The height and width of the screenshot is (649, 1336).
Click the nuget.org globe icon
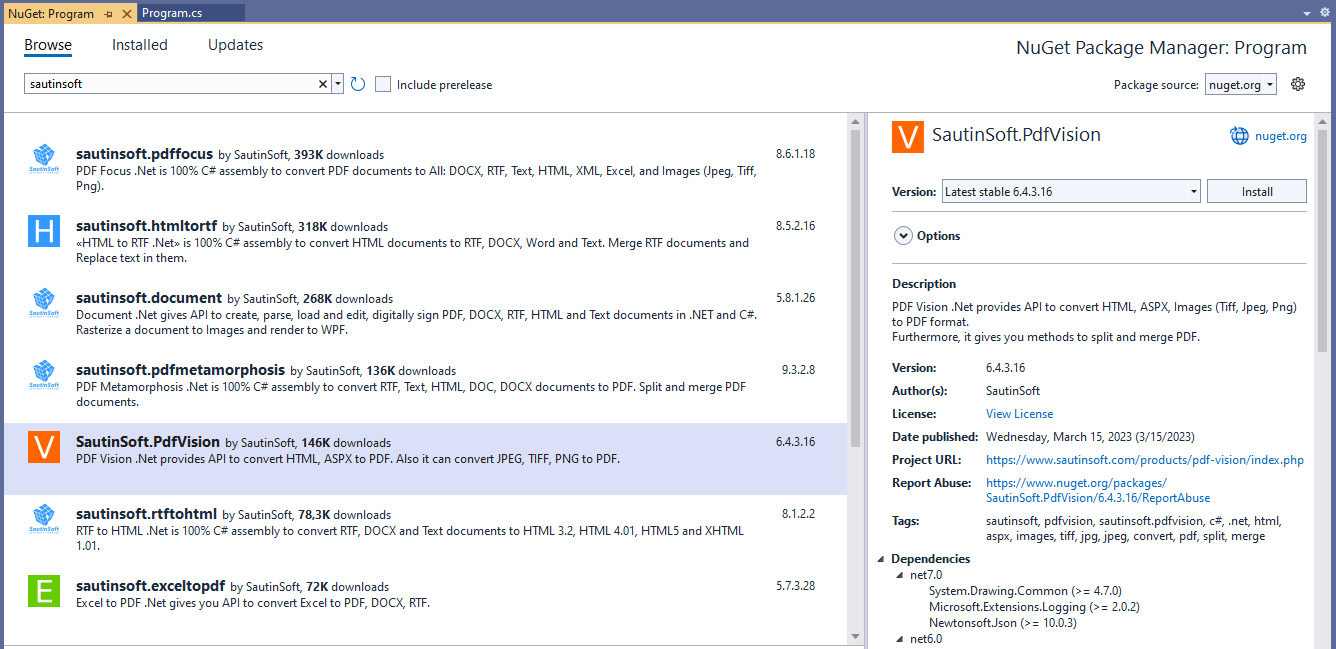pyautogui.click(x=1238, y=135)
